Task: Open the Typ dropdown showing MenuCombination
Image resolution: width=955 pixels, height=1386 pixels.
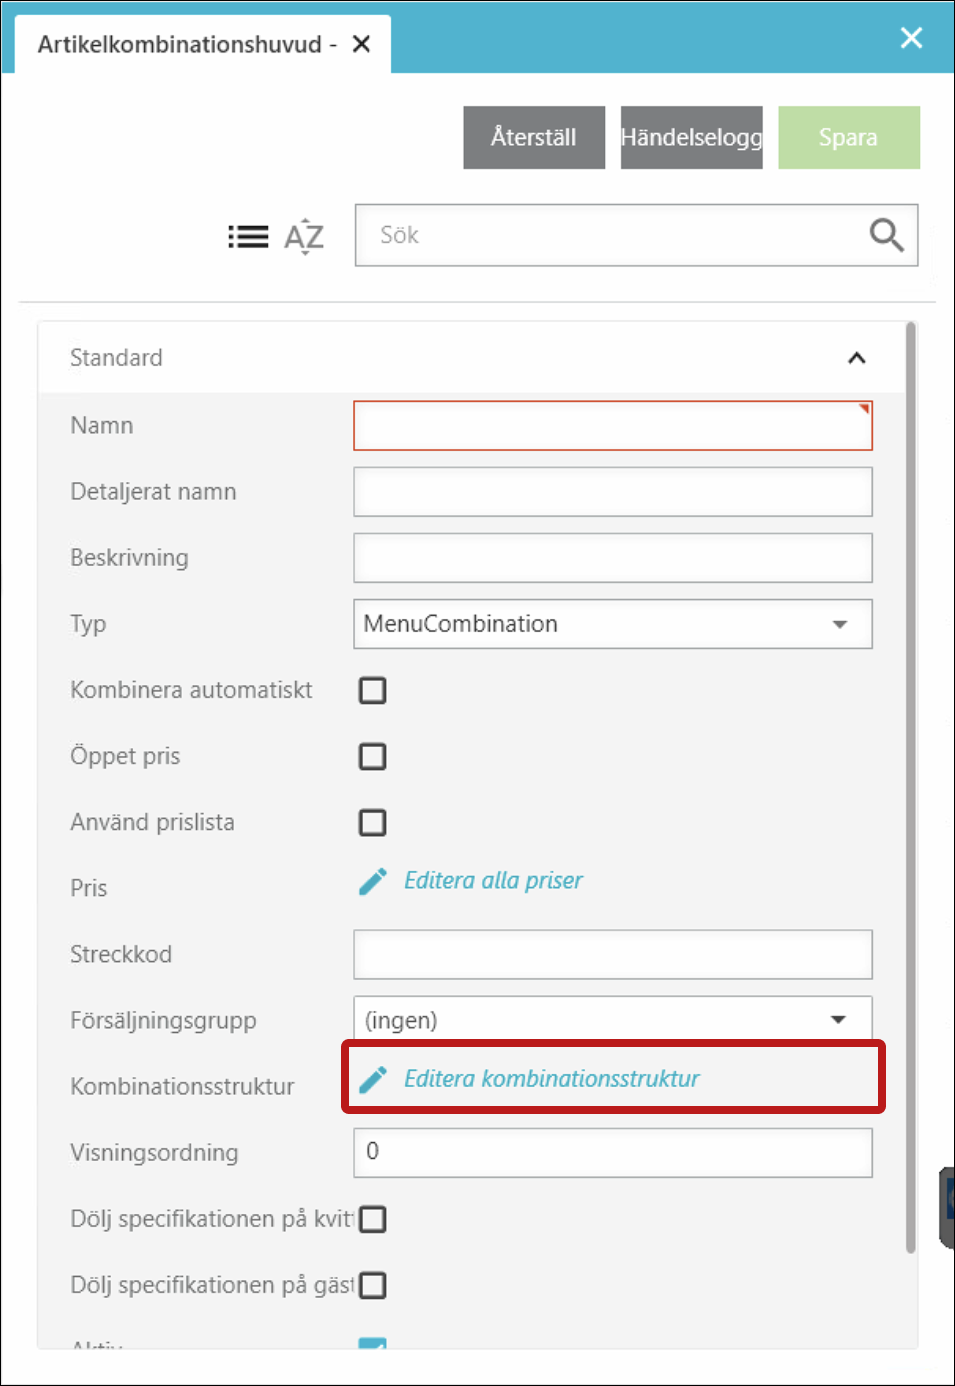Action: click(x=612, y=624)
